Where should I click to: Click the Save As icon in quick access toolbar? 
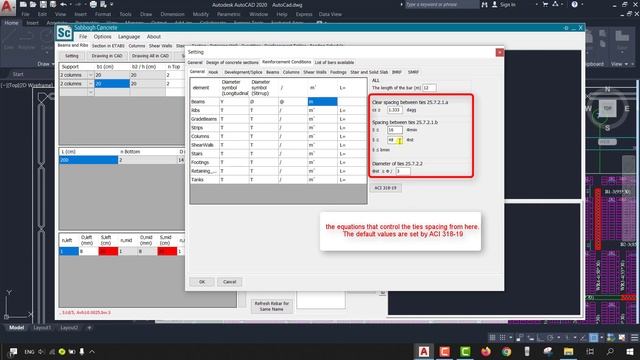(53, 4)
